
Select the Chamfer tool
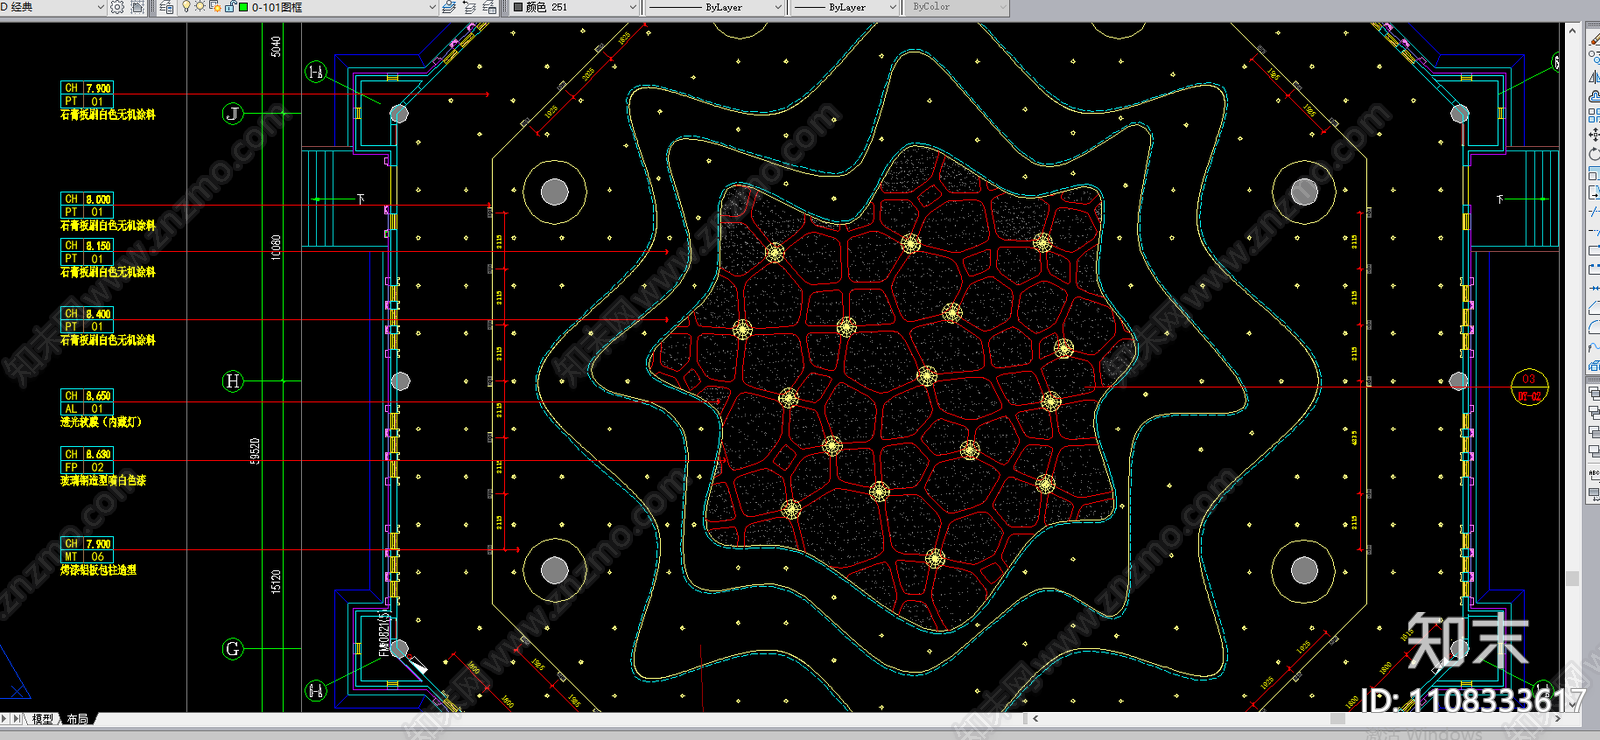(x=1593, y=307)
